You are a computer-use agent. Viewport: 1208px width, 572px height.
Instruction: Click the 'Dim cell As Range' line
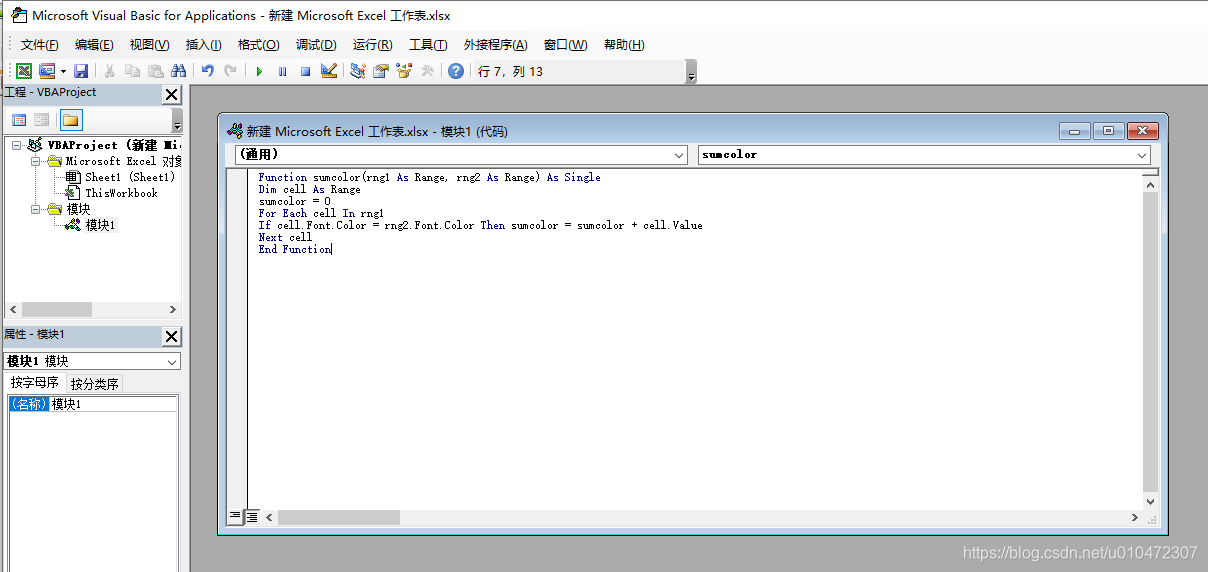[309, 189]
